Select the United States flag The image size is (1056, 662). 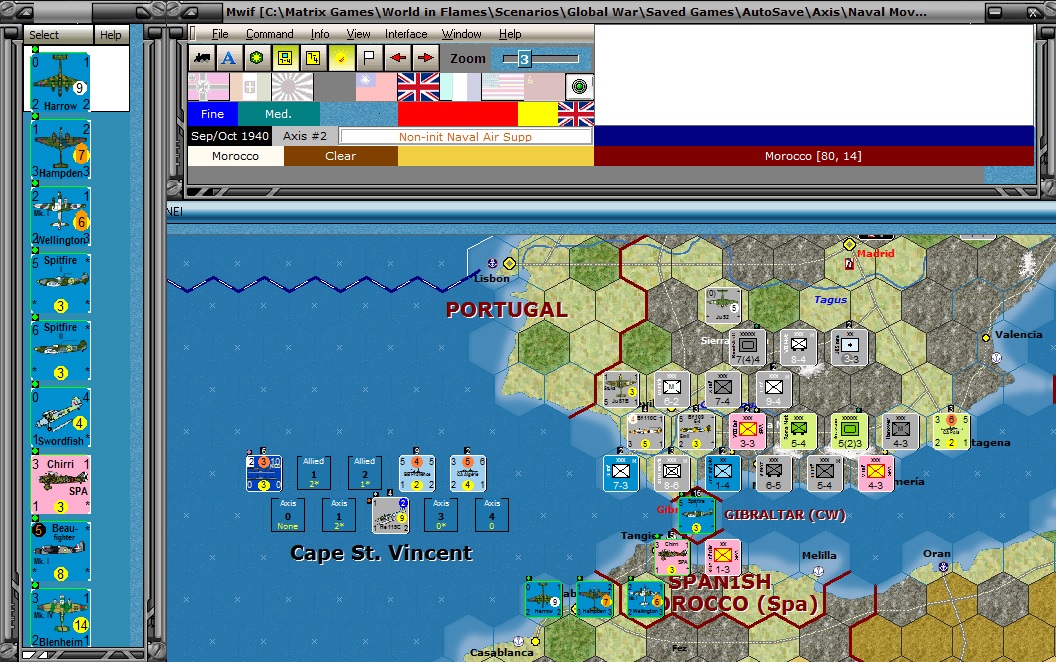point(502,87)
